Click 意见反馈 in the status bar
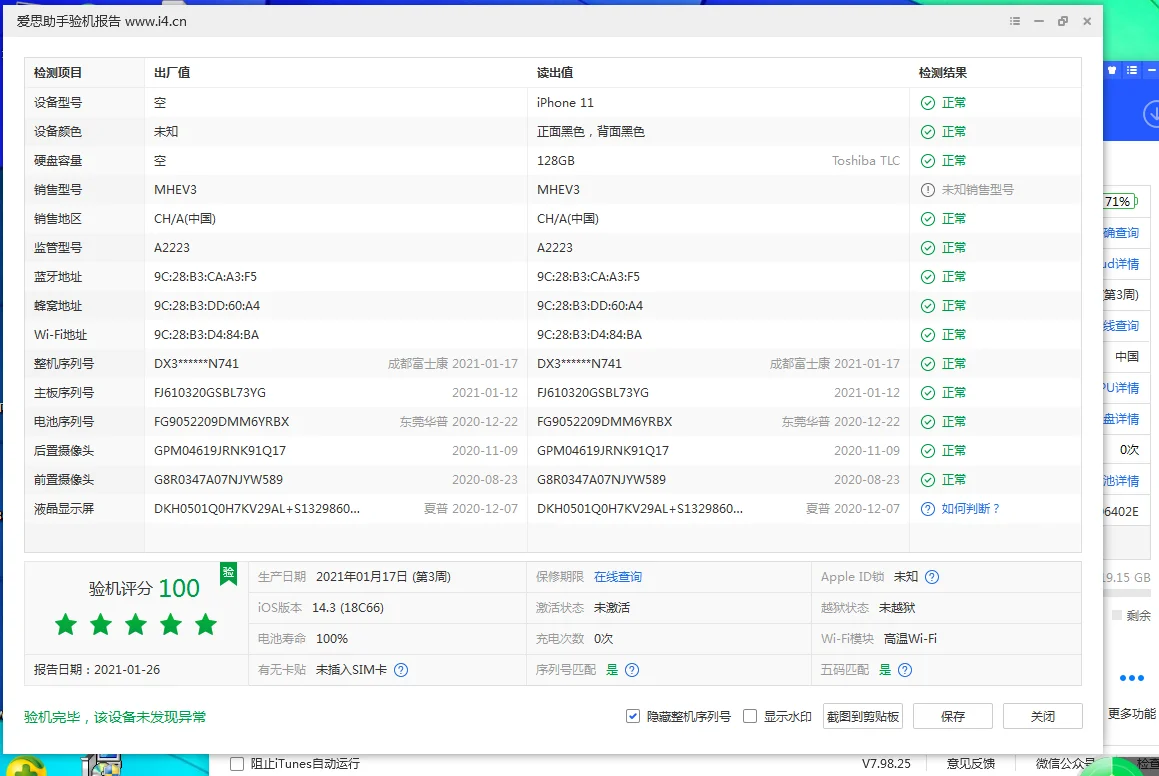Screen dimensions: 1159x776 pos(971,763)
